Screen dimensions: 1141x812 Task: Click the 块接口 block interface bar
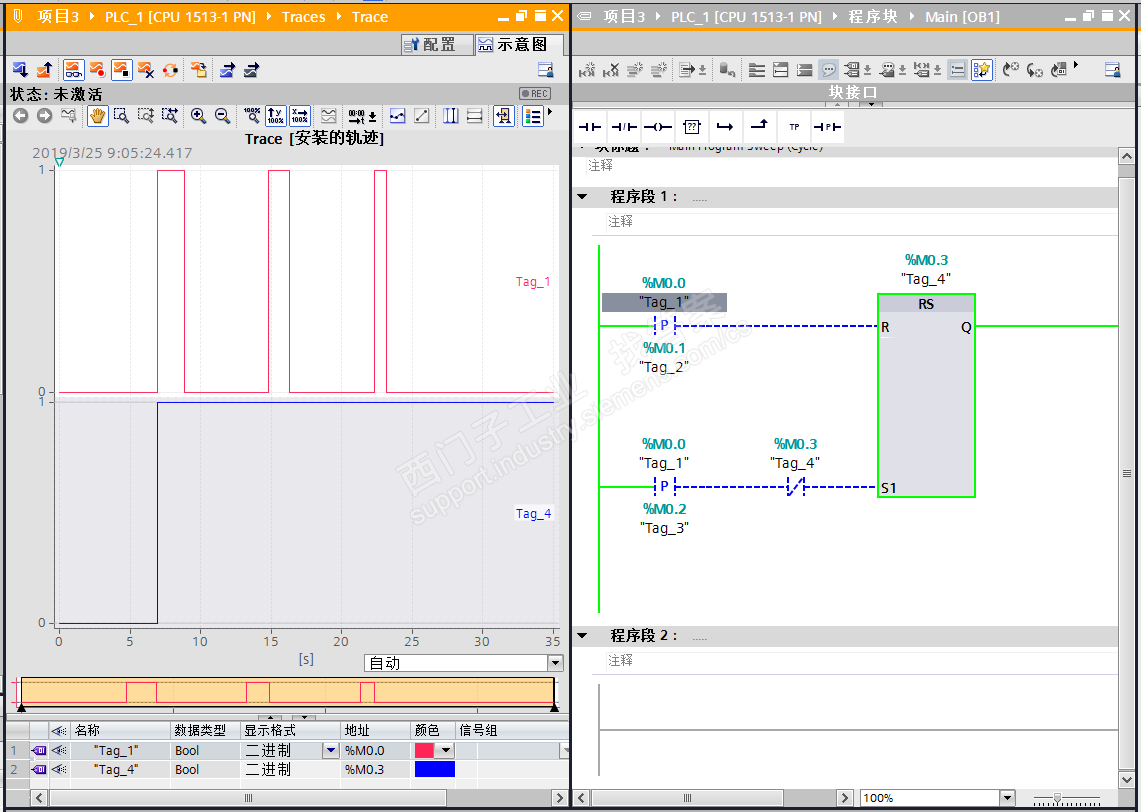pyautogui.click(x=853, y=92)
